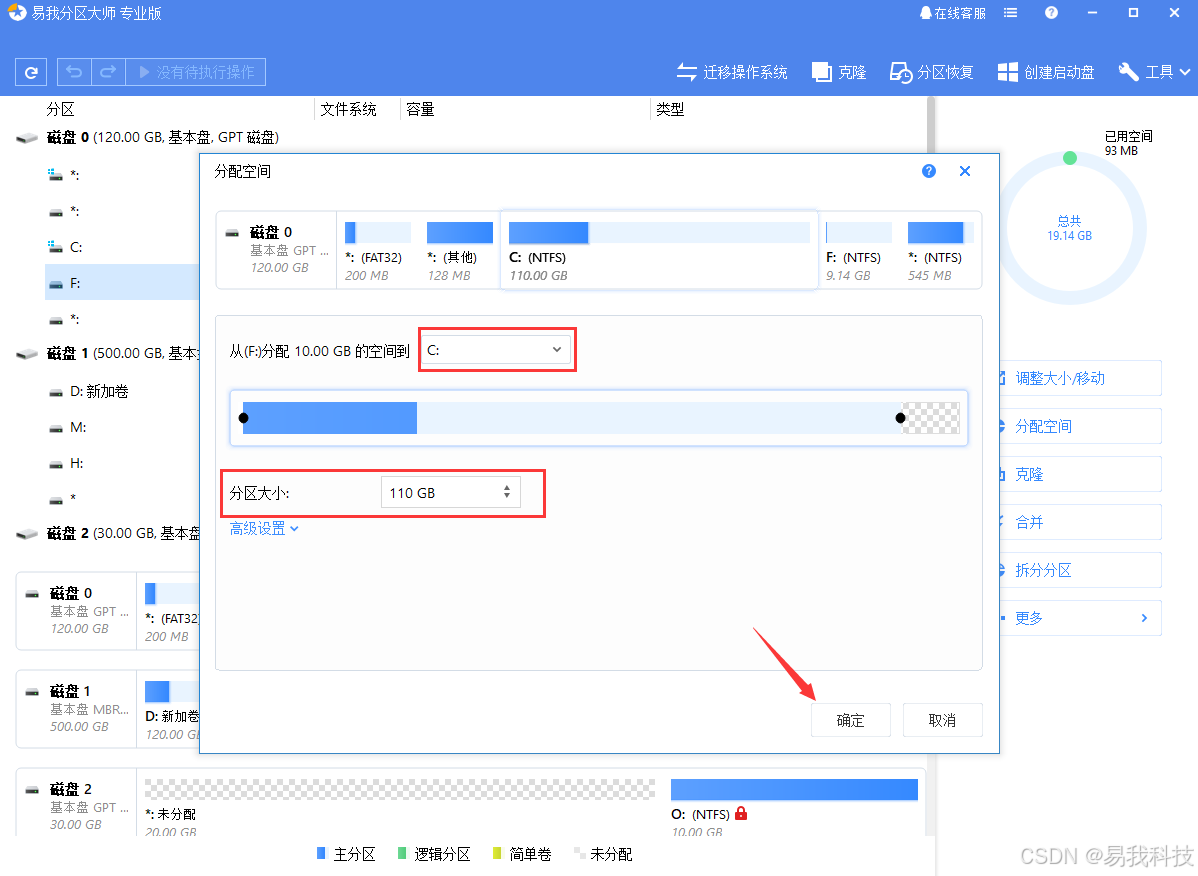
Task: Select Disk 2 (磁盘 2) row in list
Action: pyautogui.click(x=107, y=533)
